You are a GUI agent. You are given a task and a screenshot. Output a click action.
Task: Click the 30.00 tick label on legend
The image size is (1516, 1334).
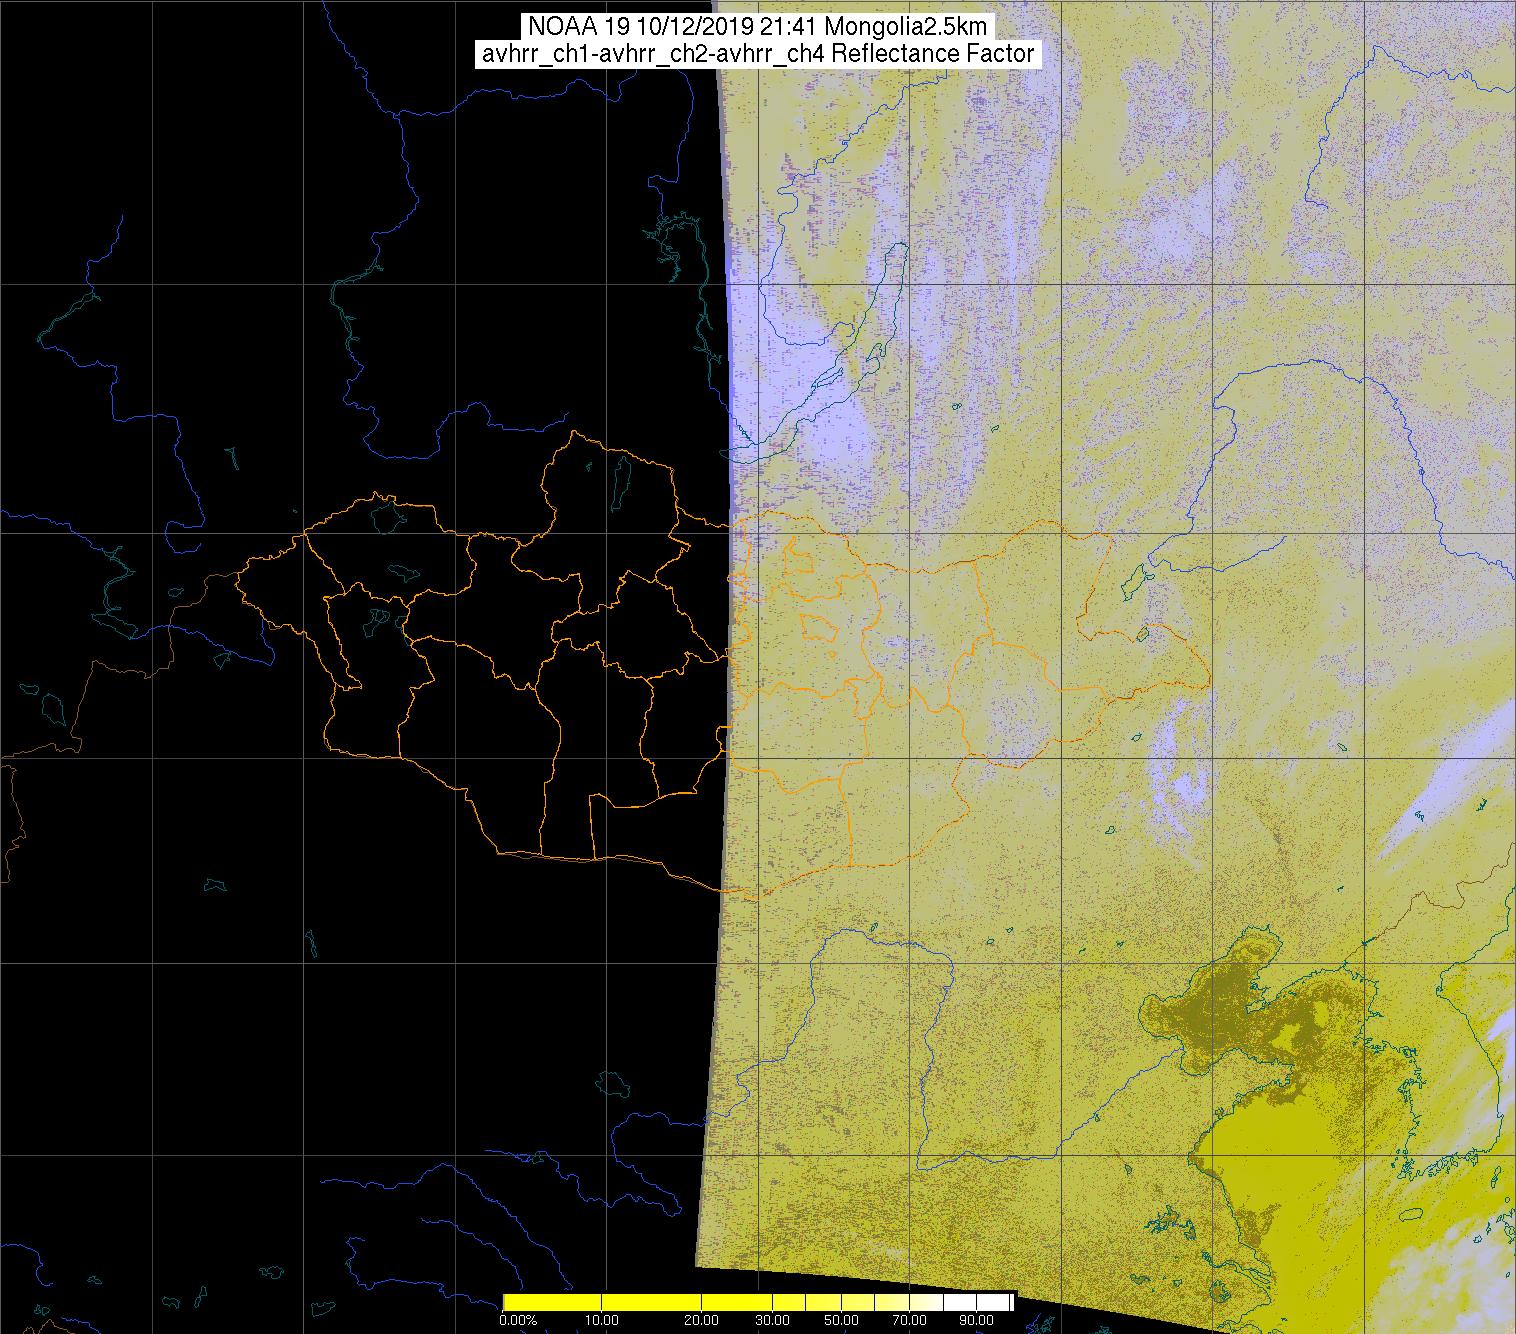(773, 1321)
